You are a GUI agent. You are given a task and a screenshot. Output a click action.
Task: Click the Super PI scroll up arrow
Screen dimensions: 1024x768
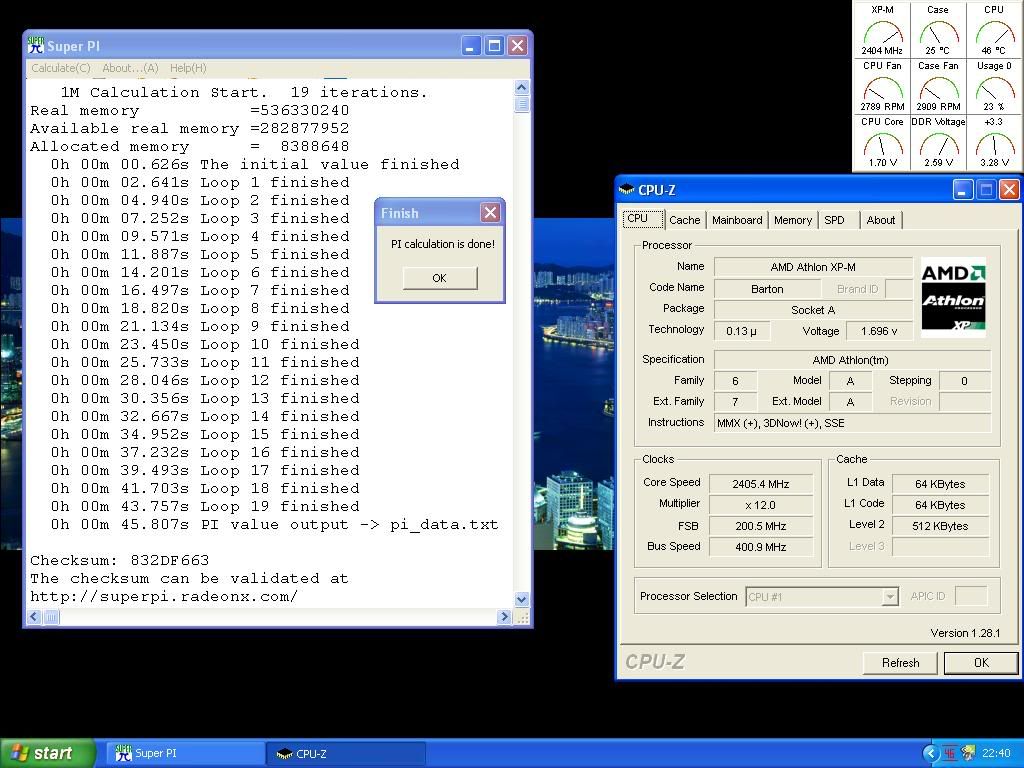521,88
